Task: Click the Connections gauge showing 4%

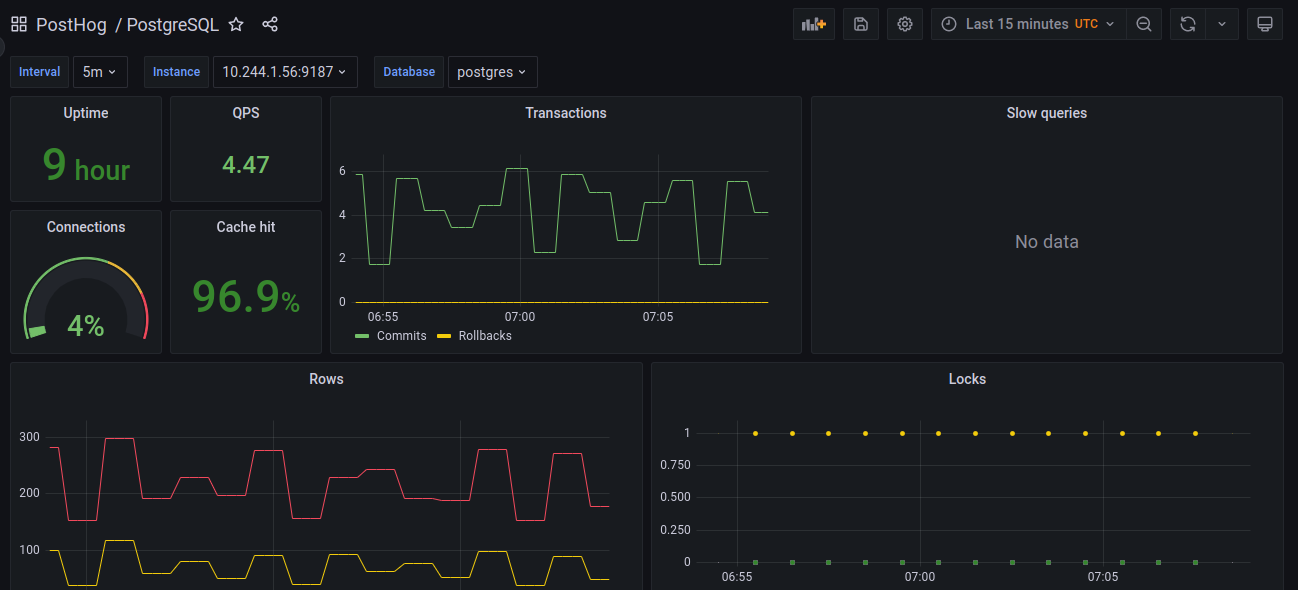Action: [x=85, y=300]
